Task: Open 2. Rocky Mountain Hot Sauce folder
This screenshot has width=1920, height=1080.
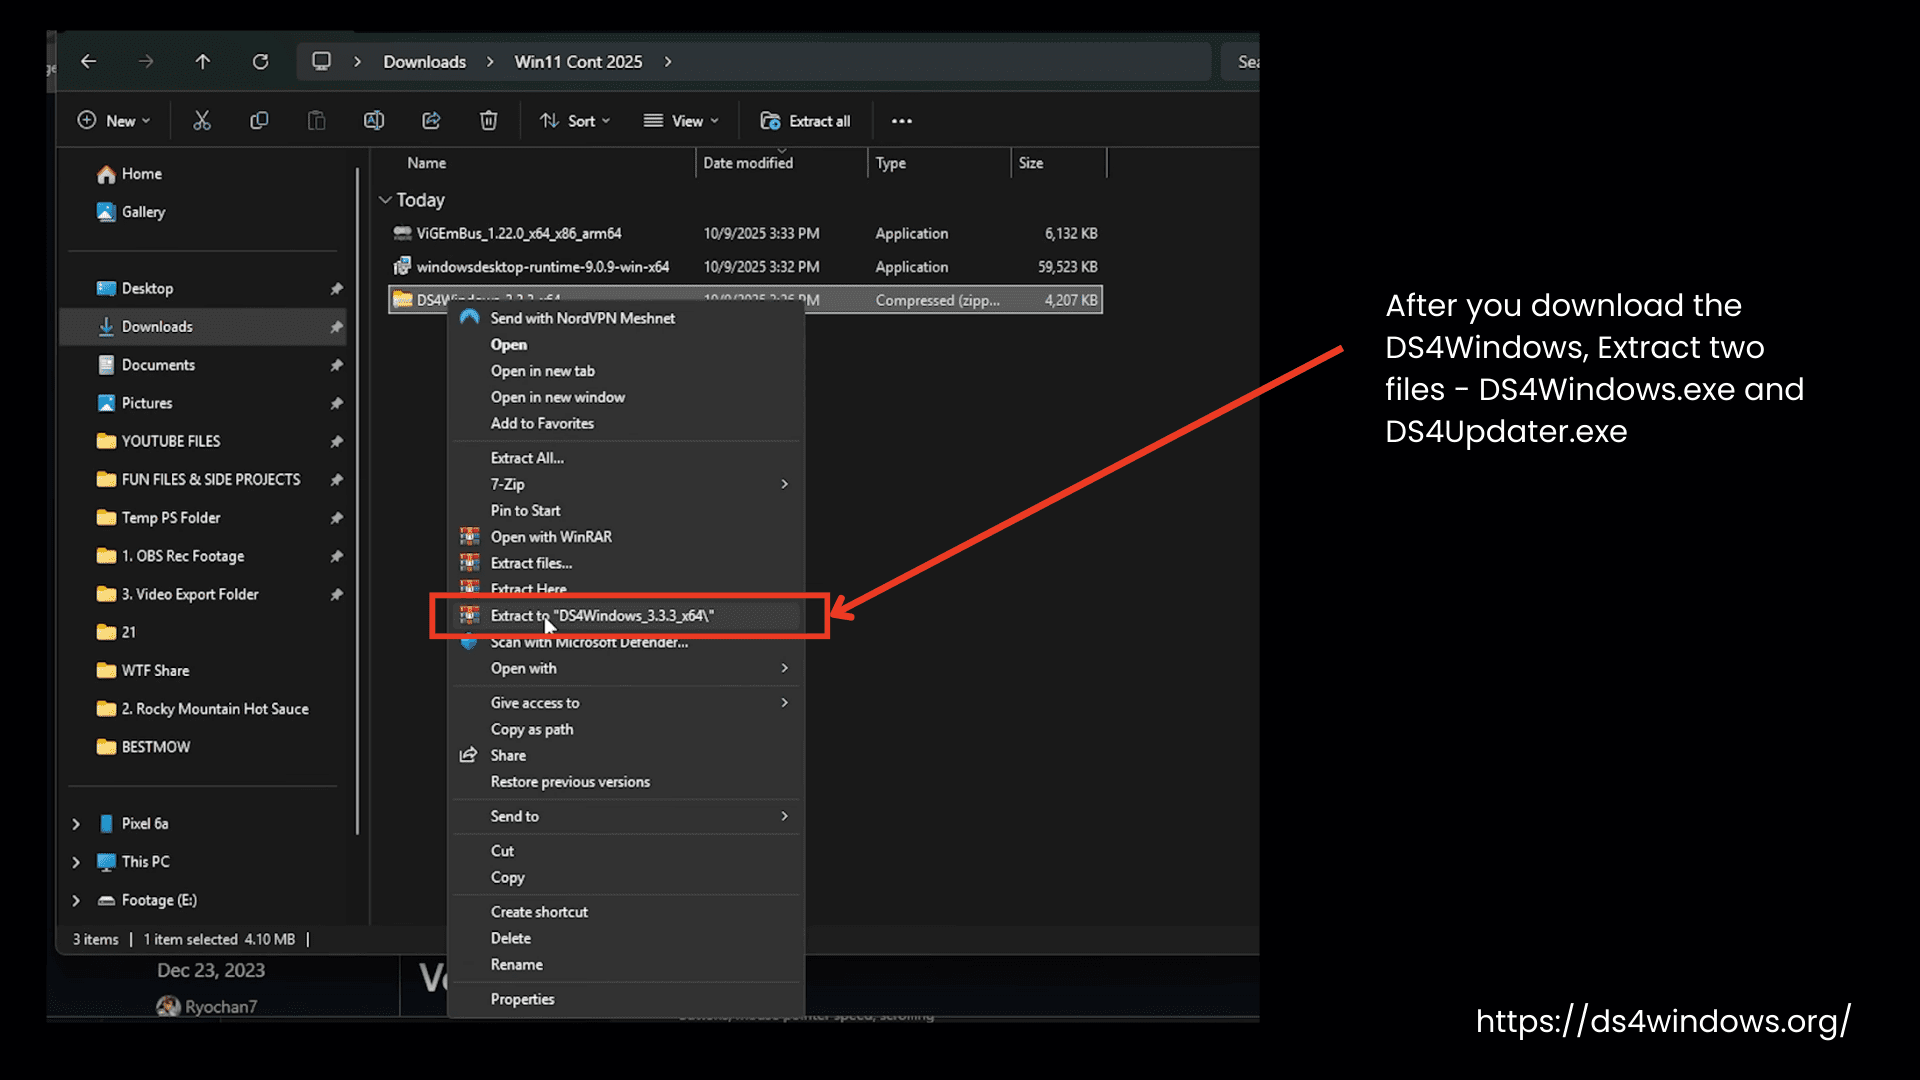Action: [203, 709]
